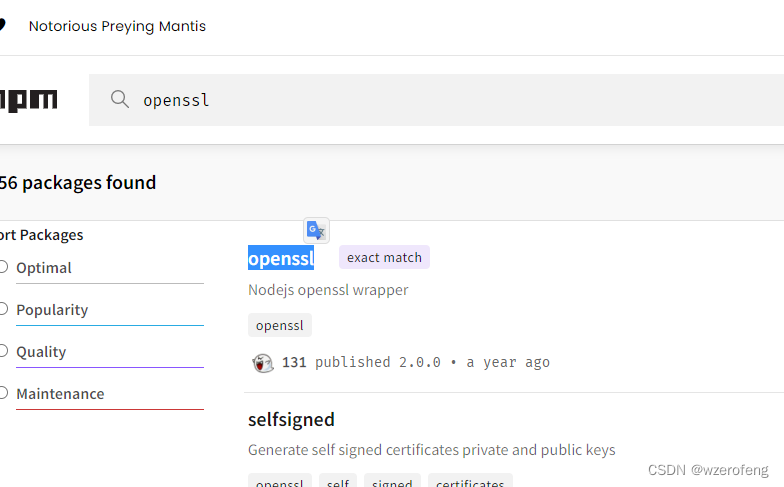
Task: Click the 'self' keyword tag
Action: [x=338, y=482]
